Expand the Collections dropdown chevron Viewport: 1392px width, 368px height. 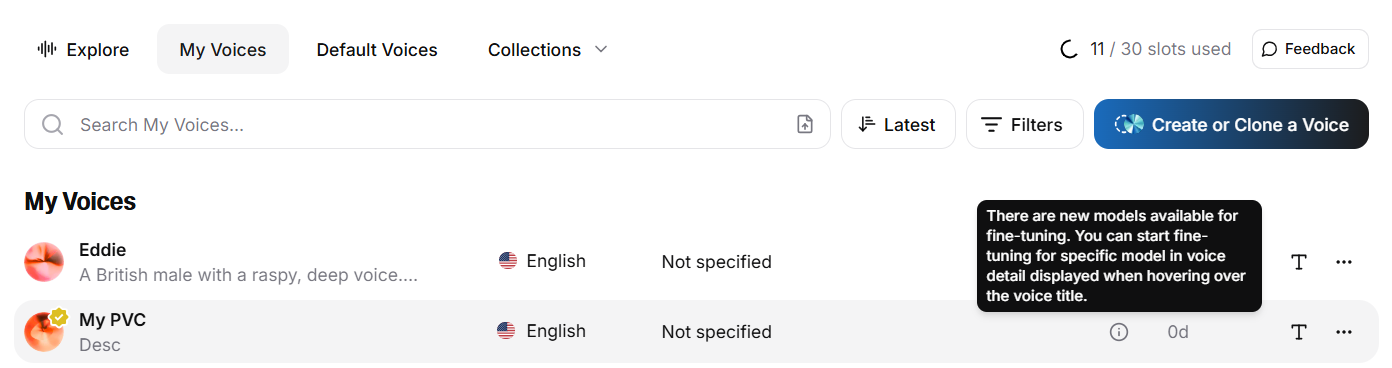(601, 49)
